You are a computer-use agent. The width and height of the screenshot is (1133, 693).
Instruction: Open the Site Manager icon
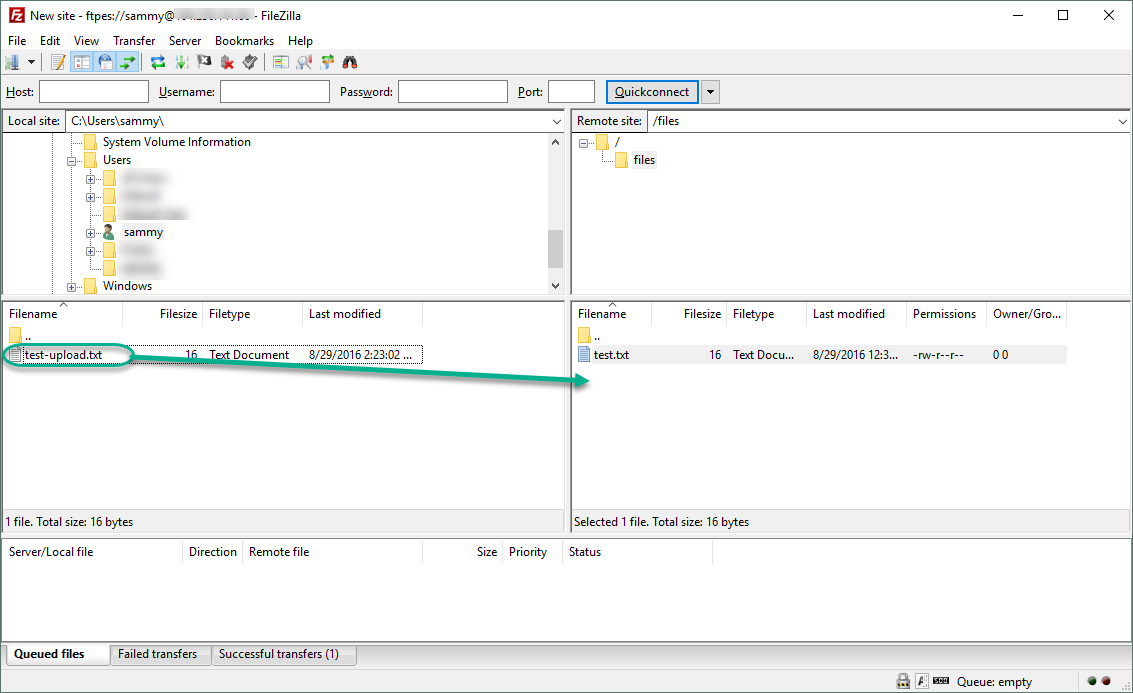point(12,62)
